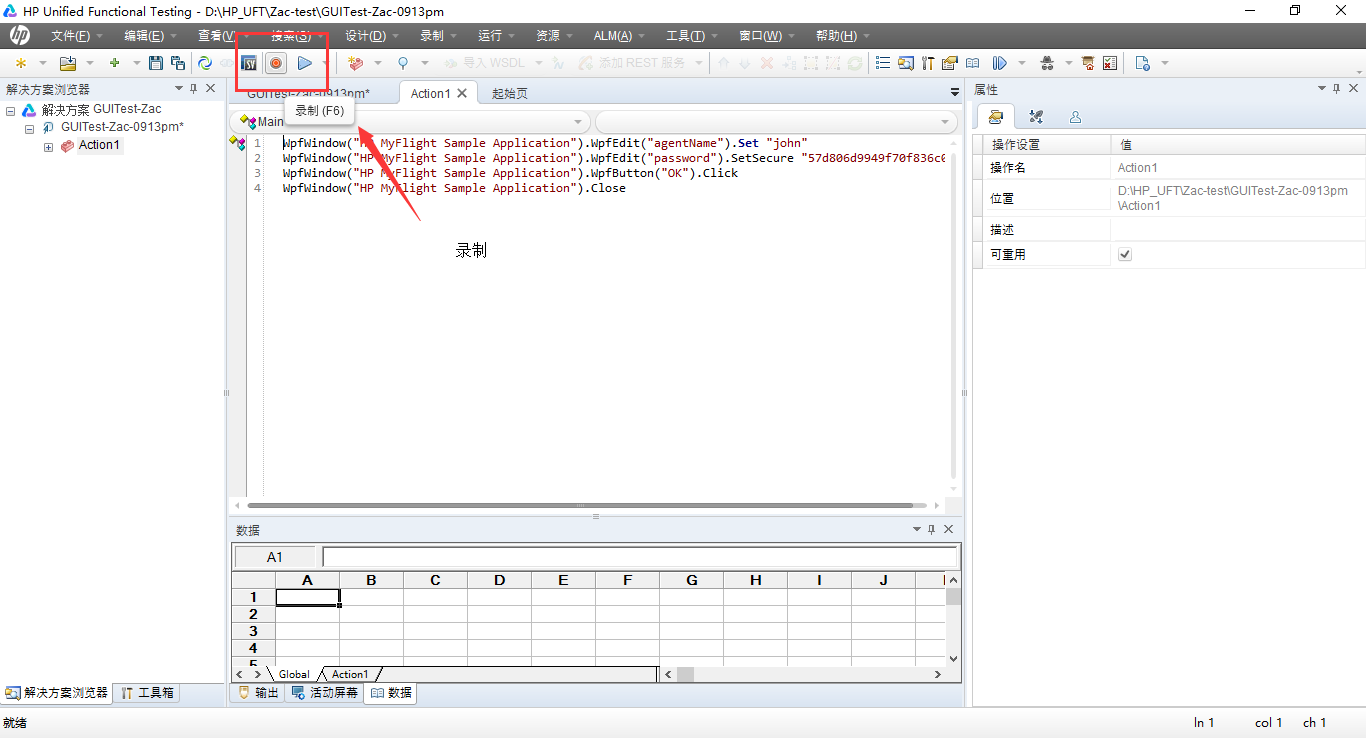This screenshot has width=1366, height=738.
Task: Click the New test asterisk icon
Action: (x=20, y=63)
